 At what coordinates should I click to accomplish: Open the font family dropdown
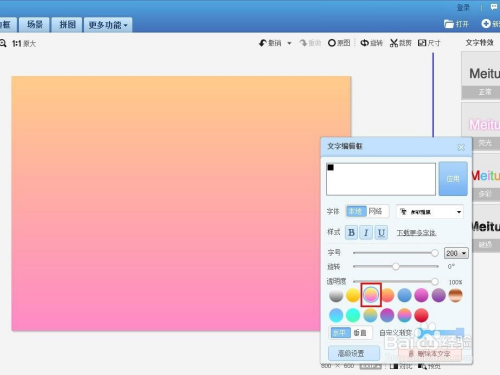tap(430, 212)
